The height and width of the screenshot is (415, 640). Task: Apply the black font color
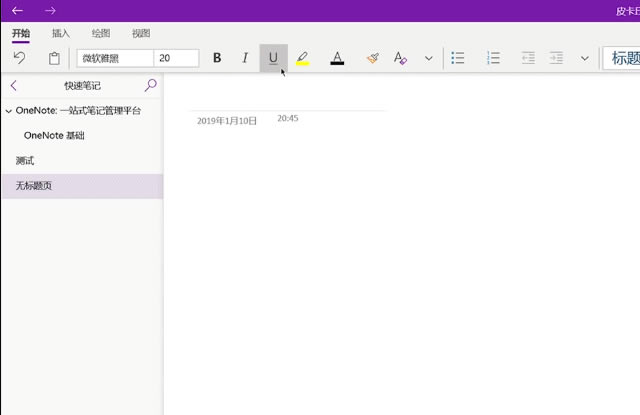(x=337, y=58)
